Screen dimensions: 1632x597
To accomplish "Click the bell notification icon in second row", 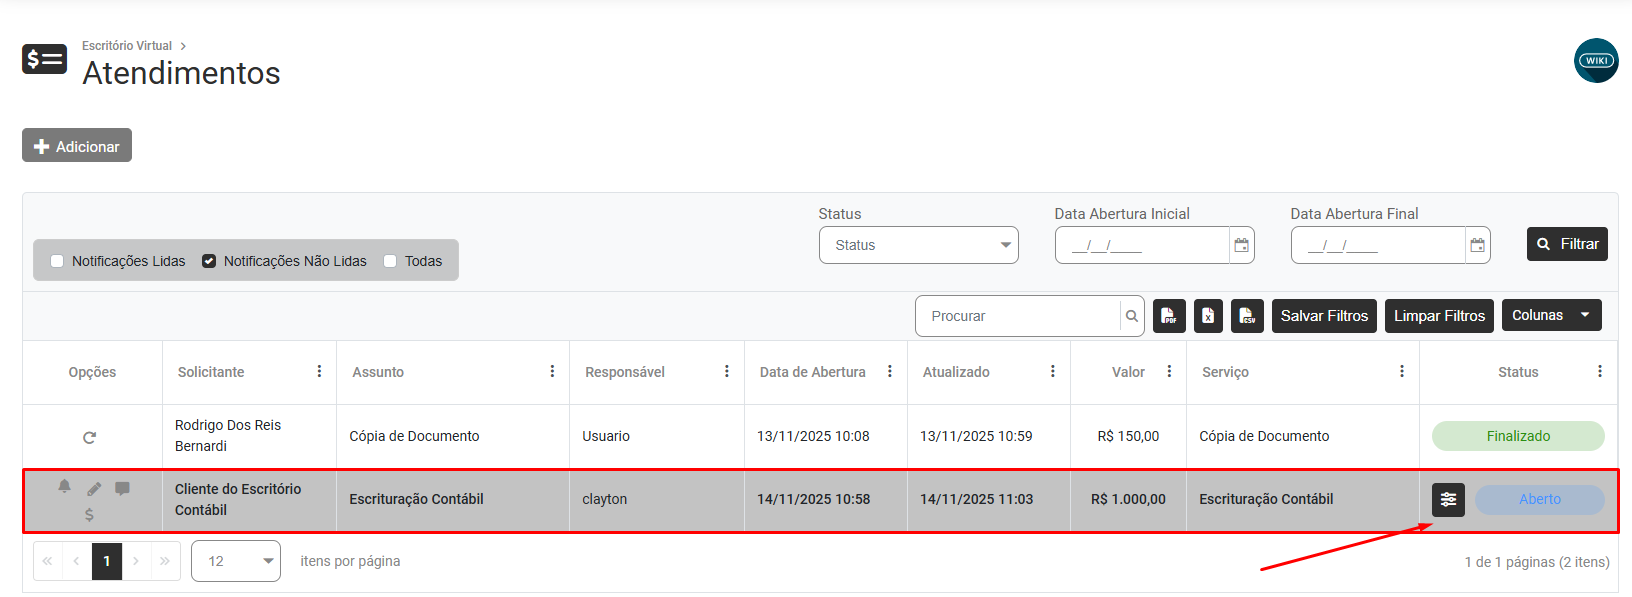I will click(64, 486).
